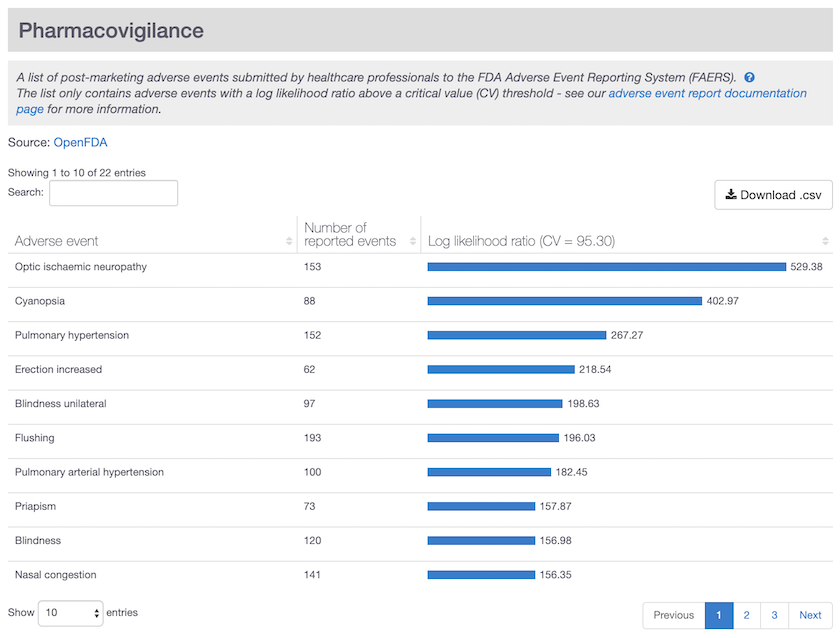Click Next page button
This screenshot has width=840, height=638.
tap(810, 615)
